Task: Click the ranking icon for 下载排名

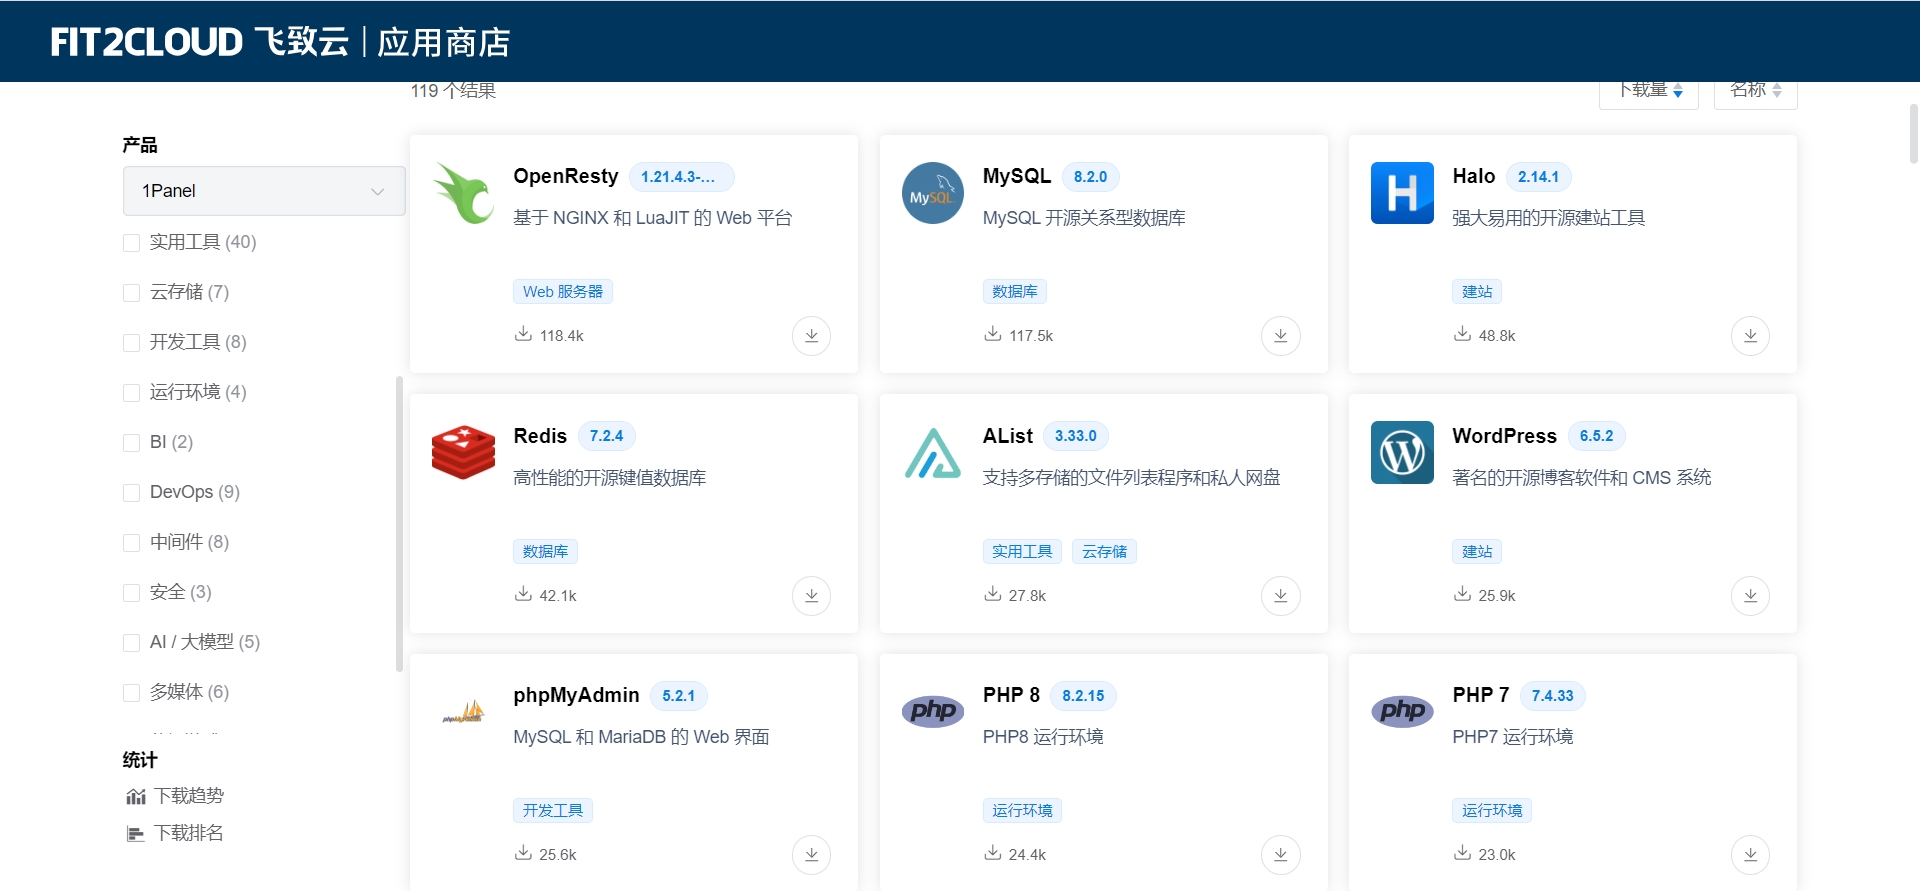Action: pyautogui.click(x=136, y=834)
